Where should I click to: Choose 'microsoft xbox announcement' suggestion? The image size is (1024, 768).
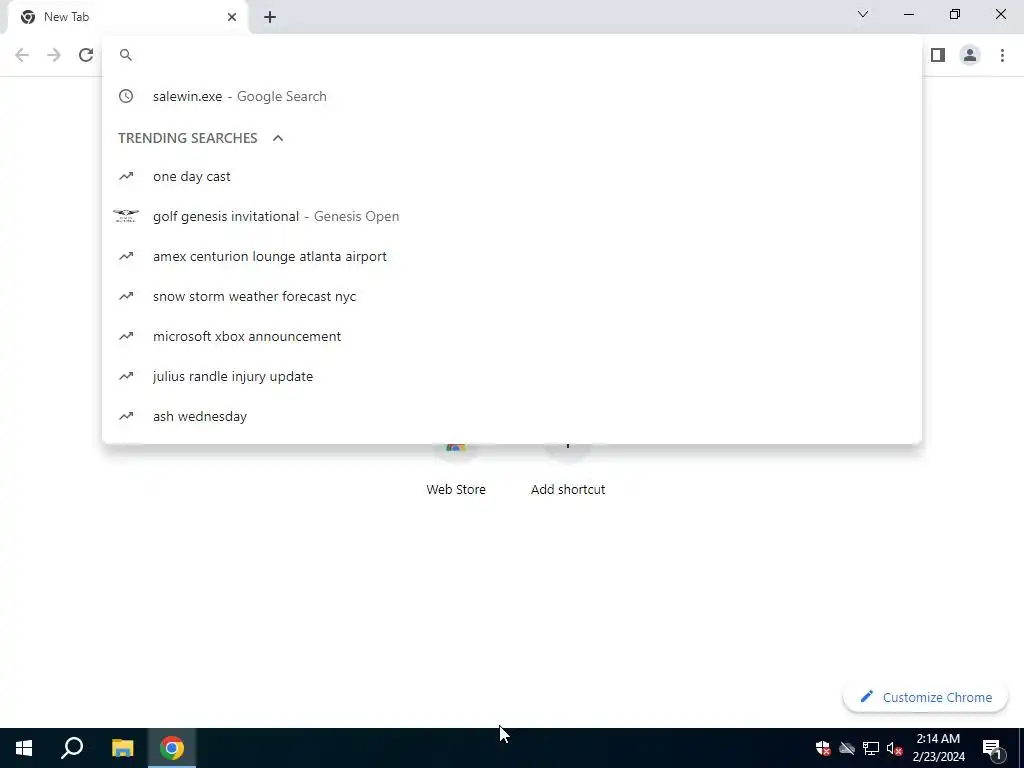point(512,336)
